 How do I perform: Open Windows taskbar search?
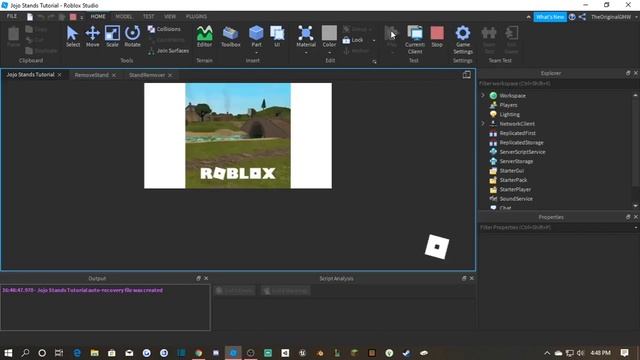25,353
